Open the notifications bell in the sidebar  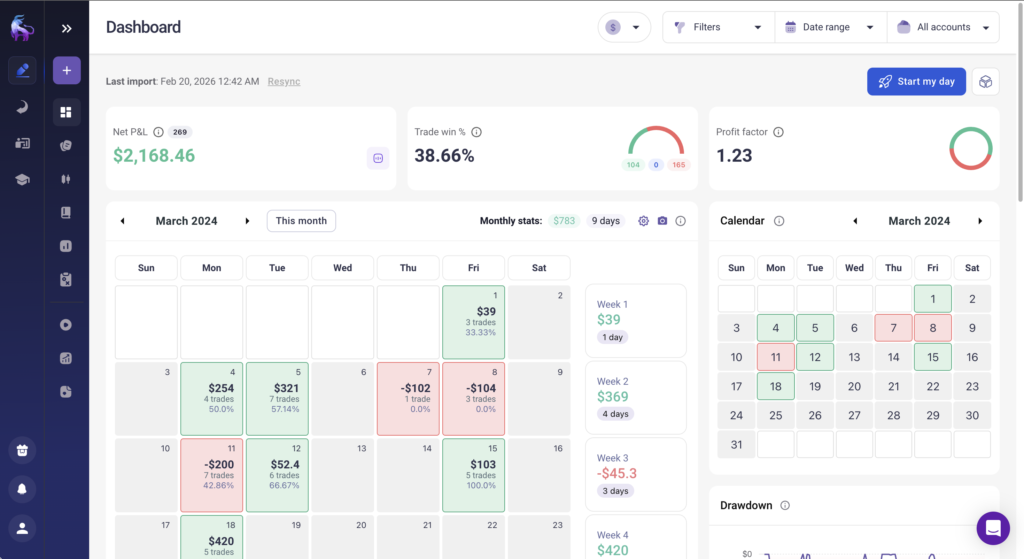pyautogui.click(x=22, y=488)
